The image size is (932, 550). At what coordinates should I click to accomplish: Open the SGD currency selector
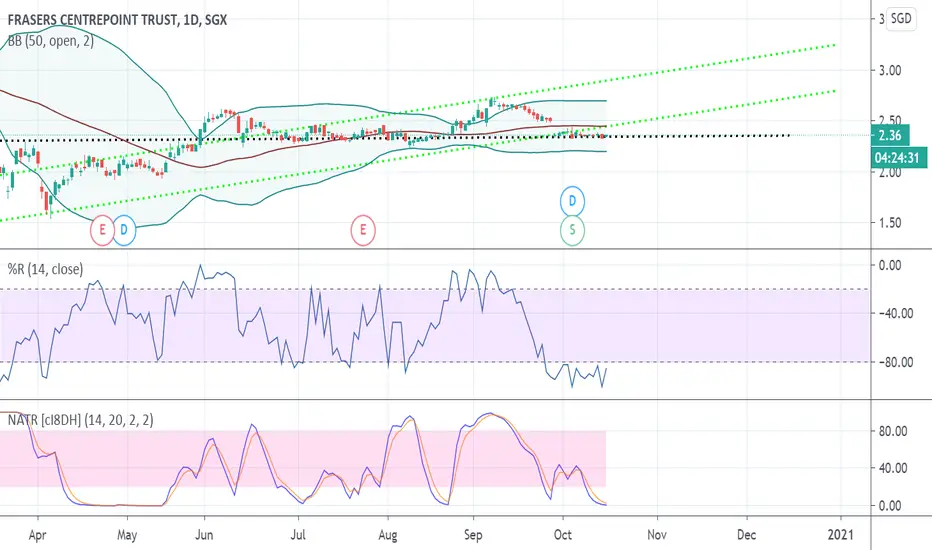(x=901, y=18)
